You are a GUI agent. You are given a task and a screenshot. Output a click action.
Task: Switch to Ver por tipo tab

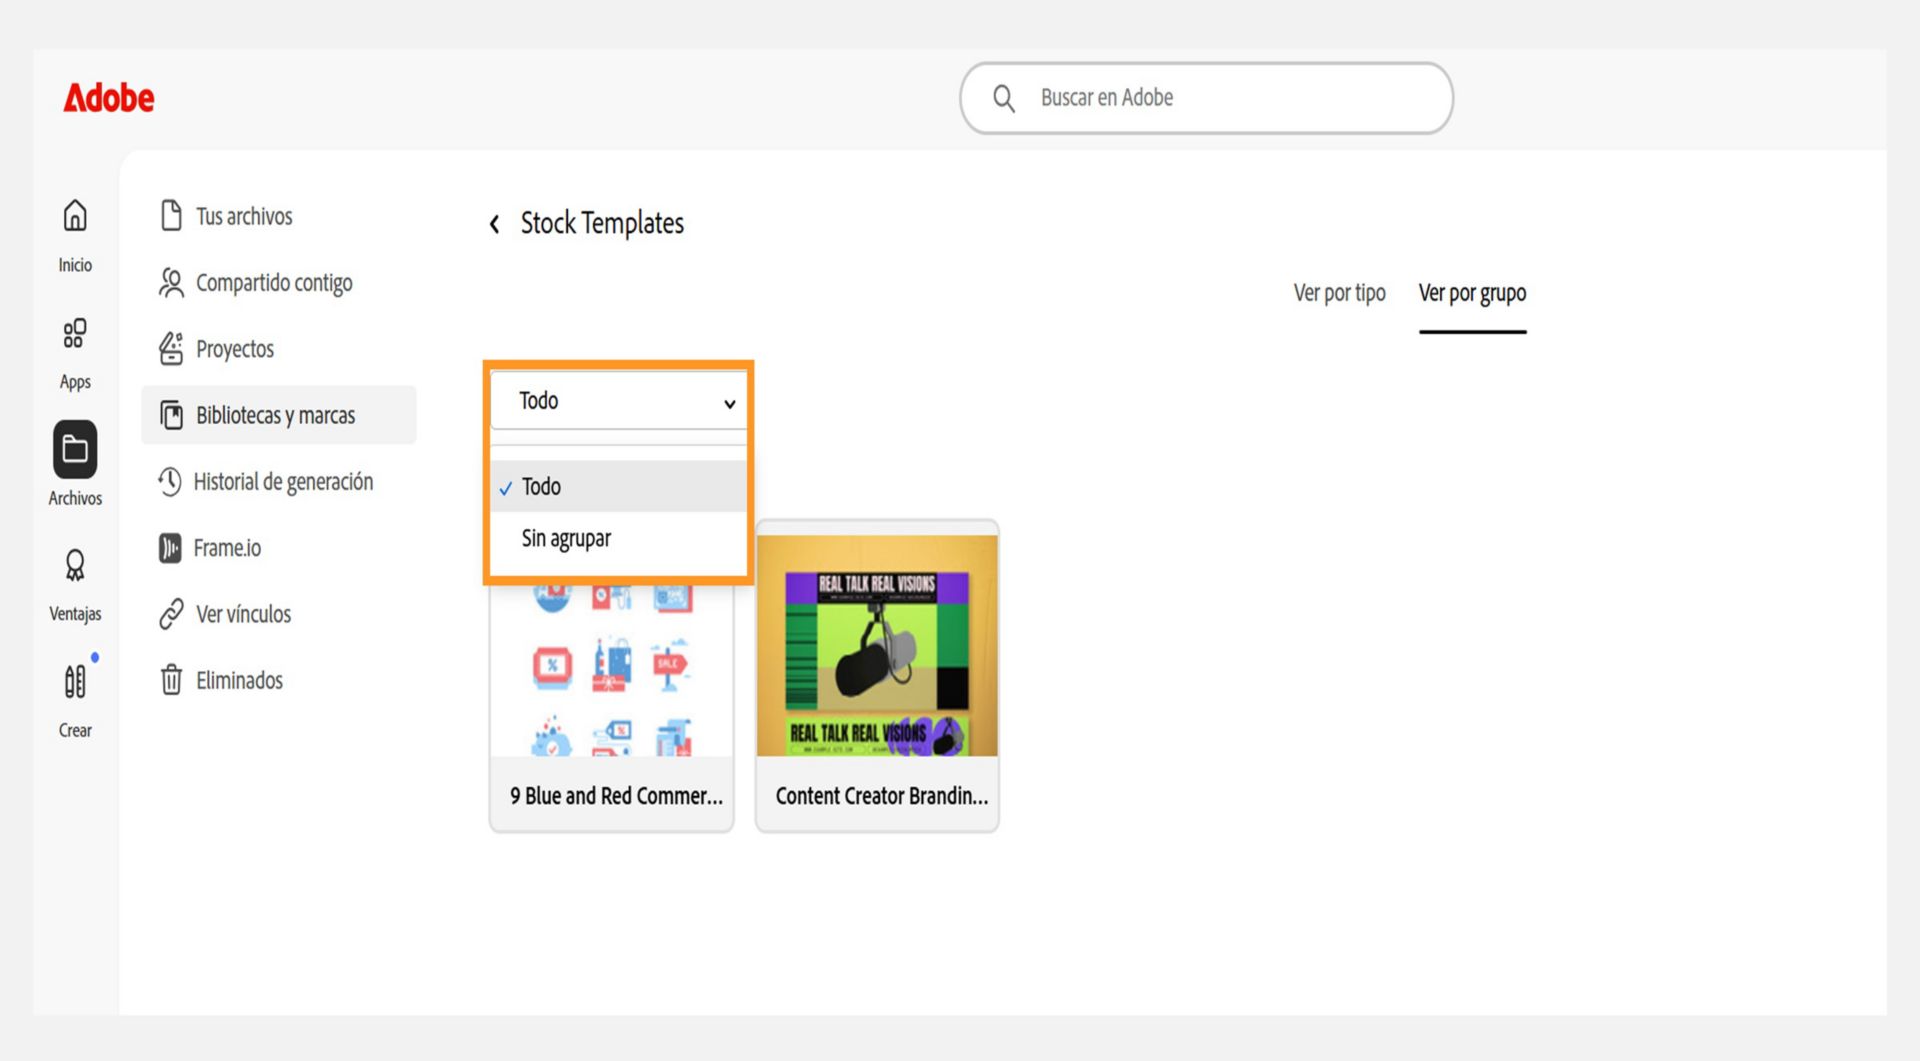coord(1339,293)
